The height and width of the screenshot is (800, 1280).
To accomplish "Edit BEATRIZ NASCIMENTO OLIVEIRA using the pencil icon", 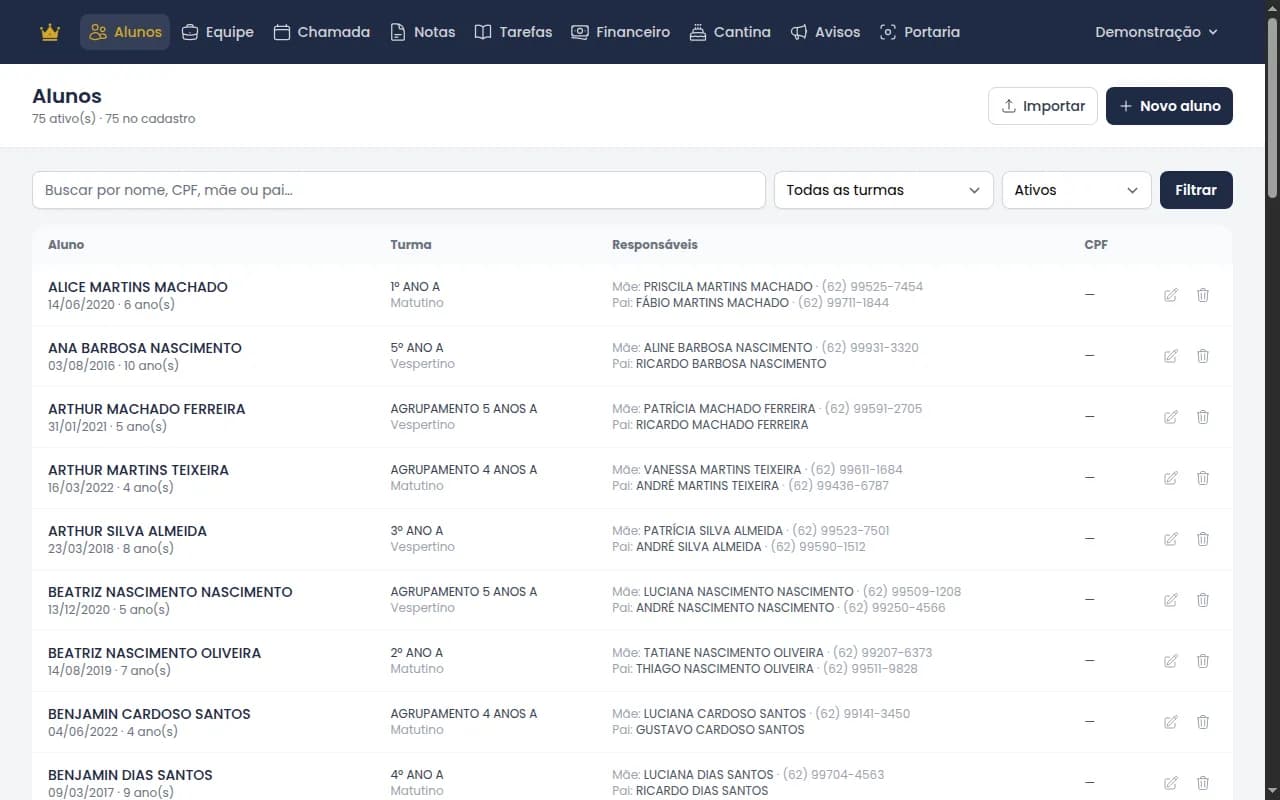I will tap(1171, 661).
